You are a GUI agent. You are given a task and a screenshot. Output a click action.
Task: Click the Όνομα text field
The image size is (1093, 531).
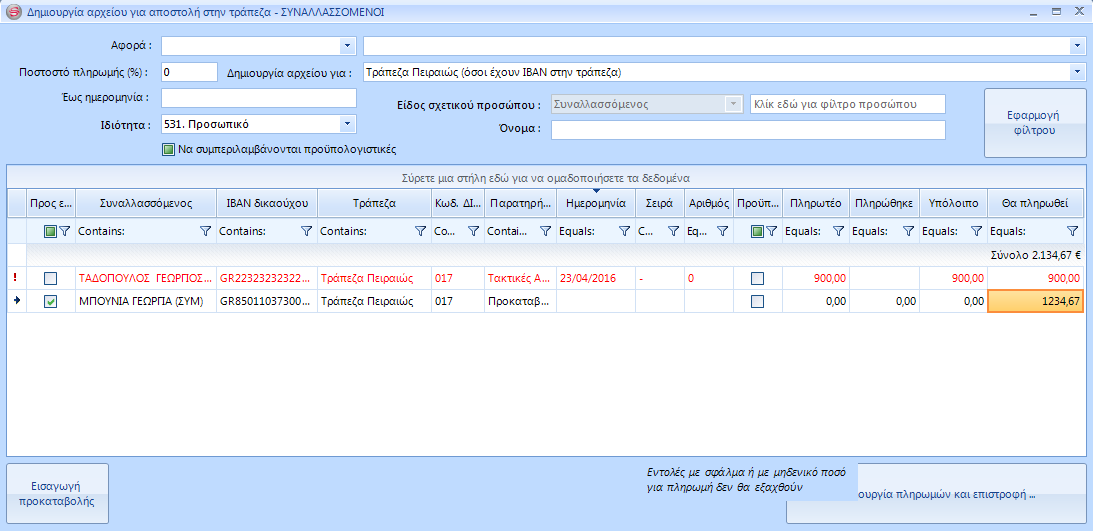[x=747, y=130]
